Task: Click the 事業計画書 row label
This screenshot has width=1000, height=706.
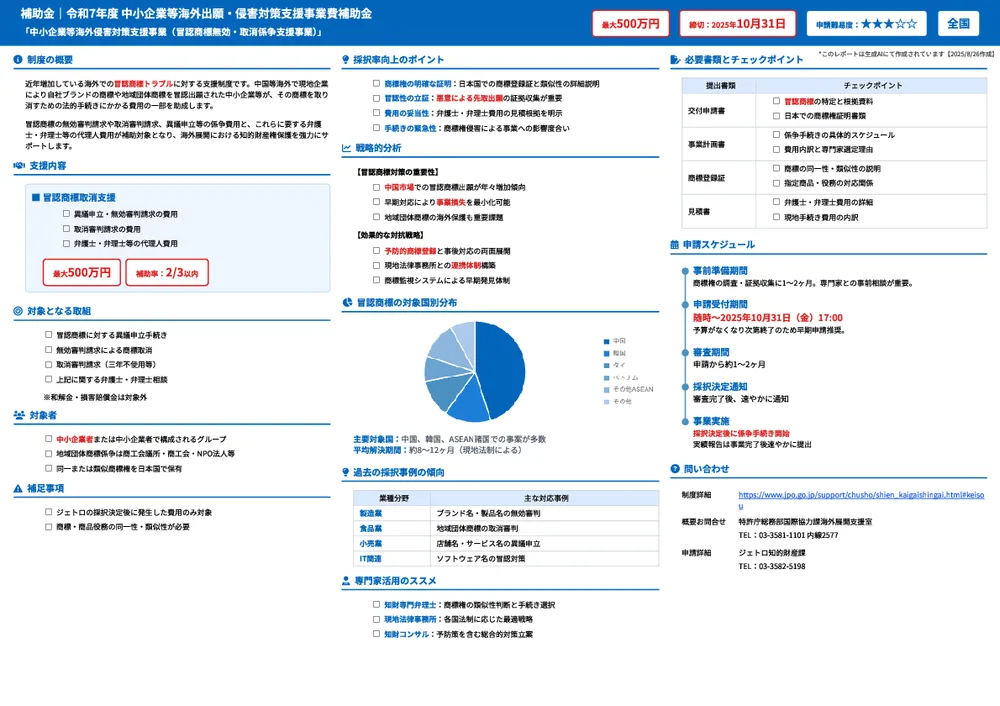Action: coord(706,144)
